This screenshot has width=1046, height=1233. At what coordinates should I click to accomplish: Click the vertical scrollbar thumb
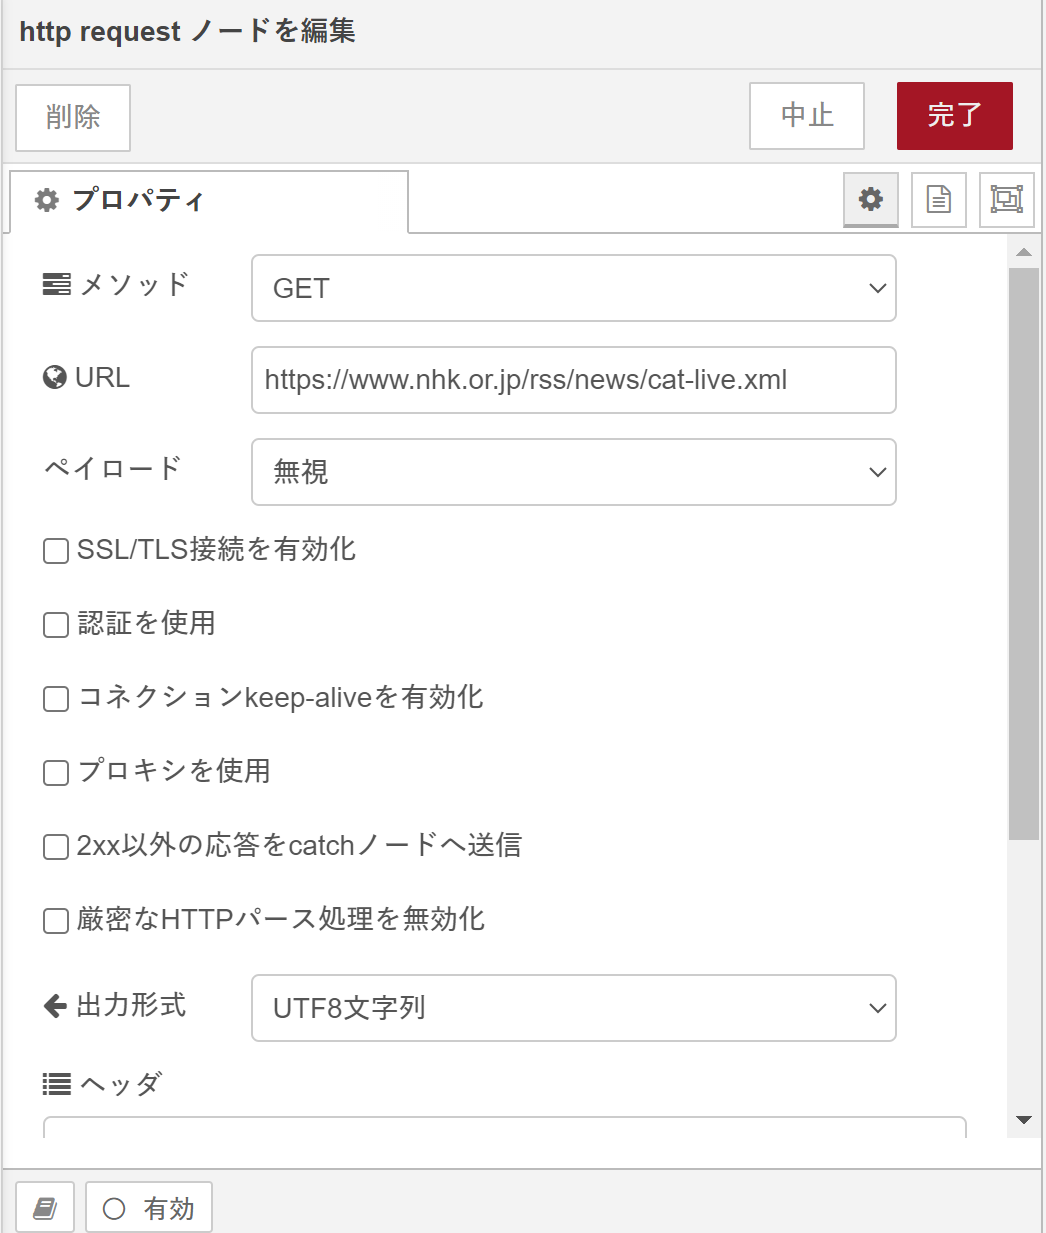(1024, 554)
